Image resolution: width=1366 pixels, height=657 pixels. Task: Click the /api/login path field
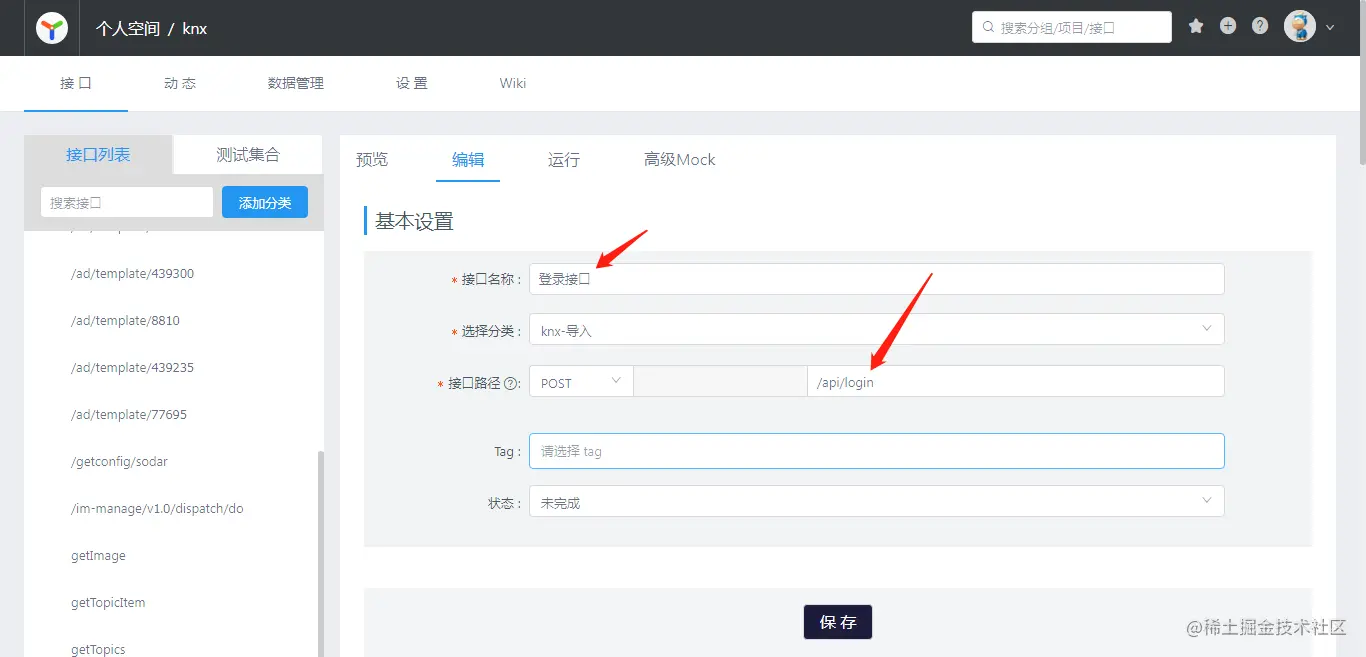pyautogui.click(x=1016, y=382)
